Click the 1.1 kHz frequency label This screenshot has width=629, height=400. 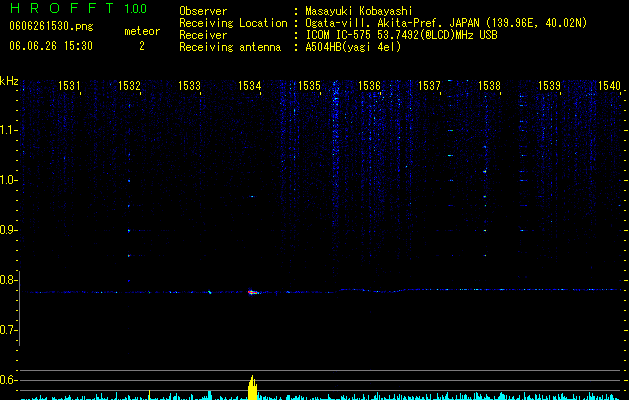click(8, 130)
